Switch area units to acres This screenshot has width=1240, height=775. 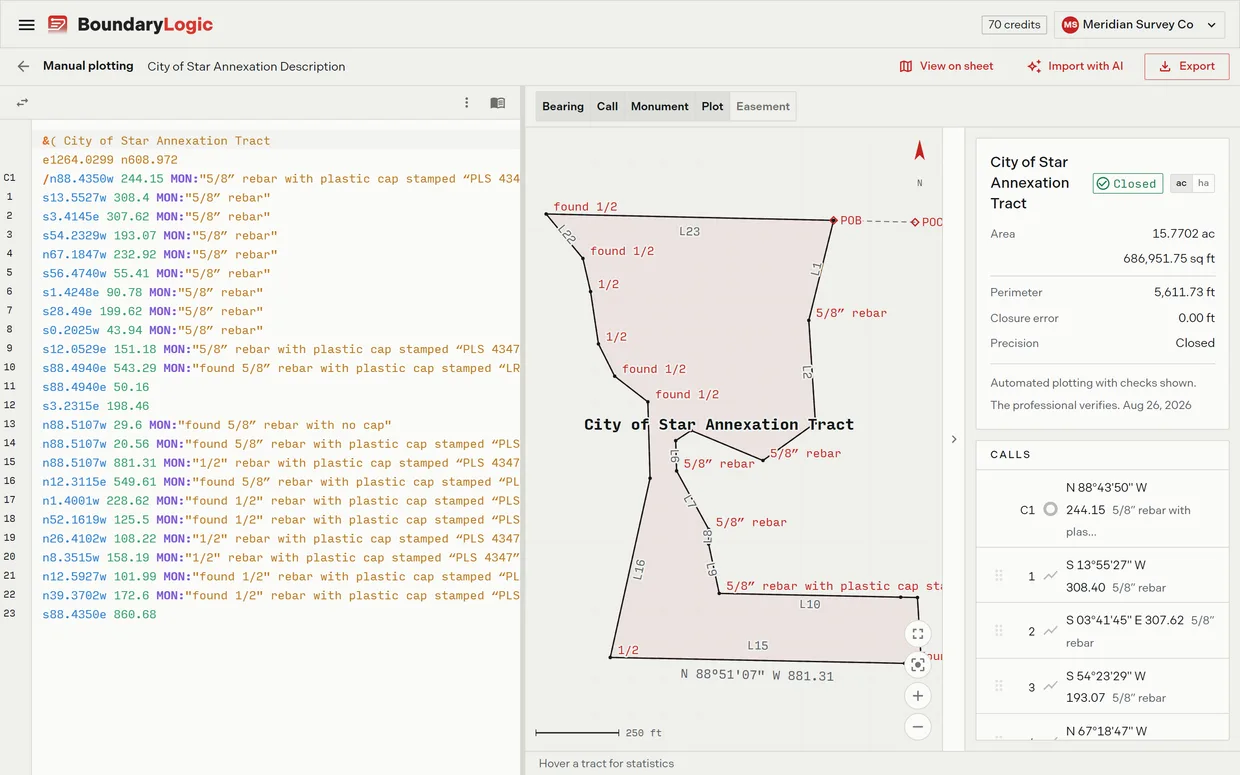pyautogui.click(x=1181, y=183)
